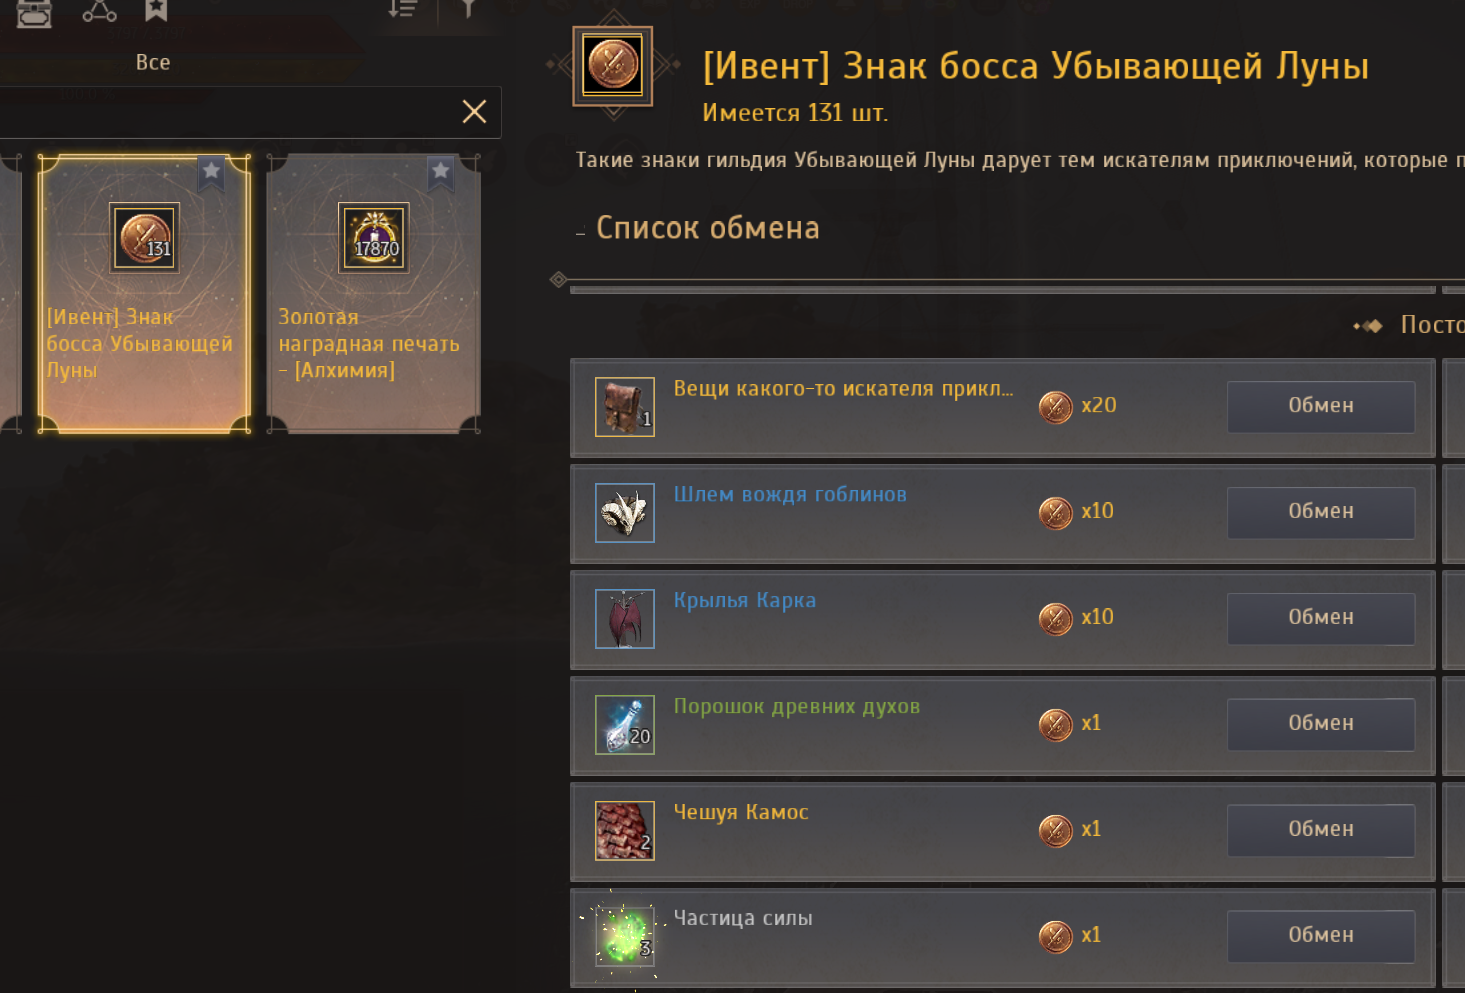Click the green Частица силы item icon
Screen dimensions: 1465x993
625,936
